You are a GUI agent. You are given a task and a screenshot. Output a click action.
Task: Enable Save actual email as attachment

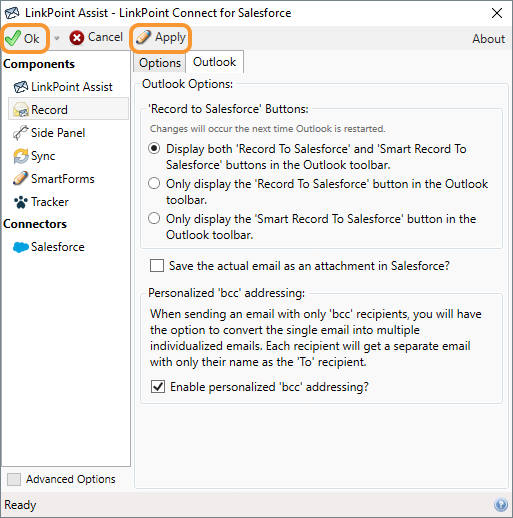point(157,266)
